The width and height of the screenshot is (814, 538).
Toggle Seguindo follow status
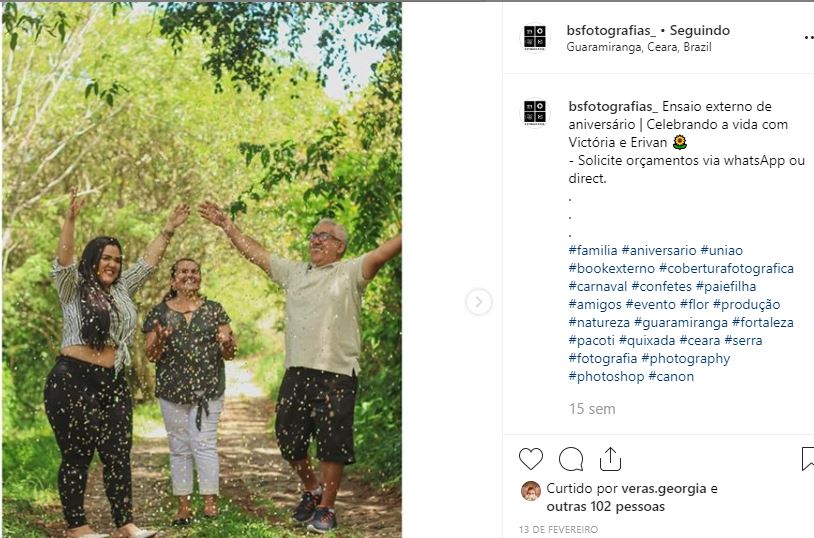[699, 31]
